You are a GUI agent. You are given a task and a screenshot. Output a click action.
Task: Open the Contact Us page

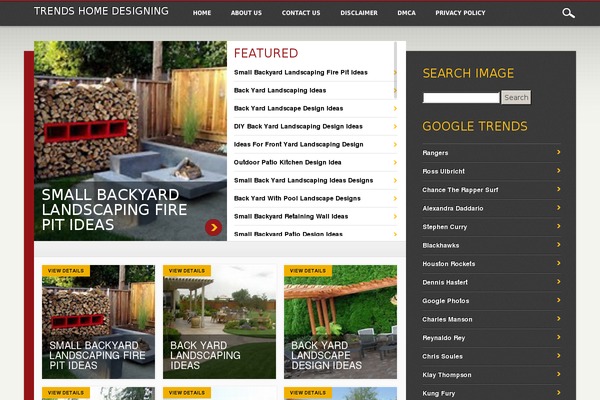pos(301,13)
